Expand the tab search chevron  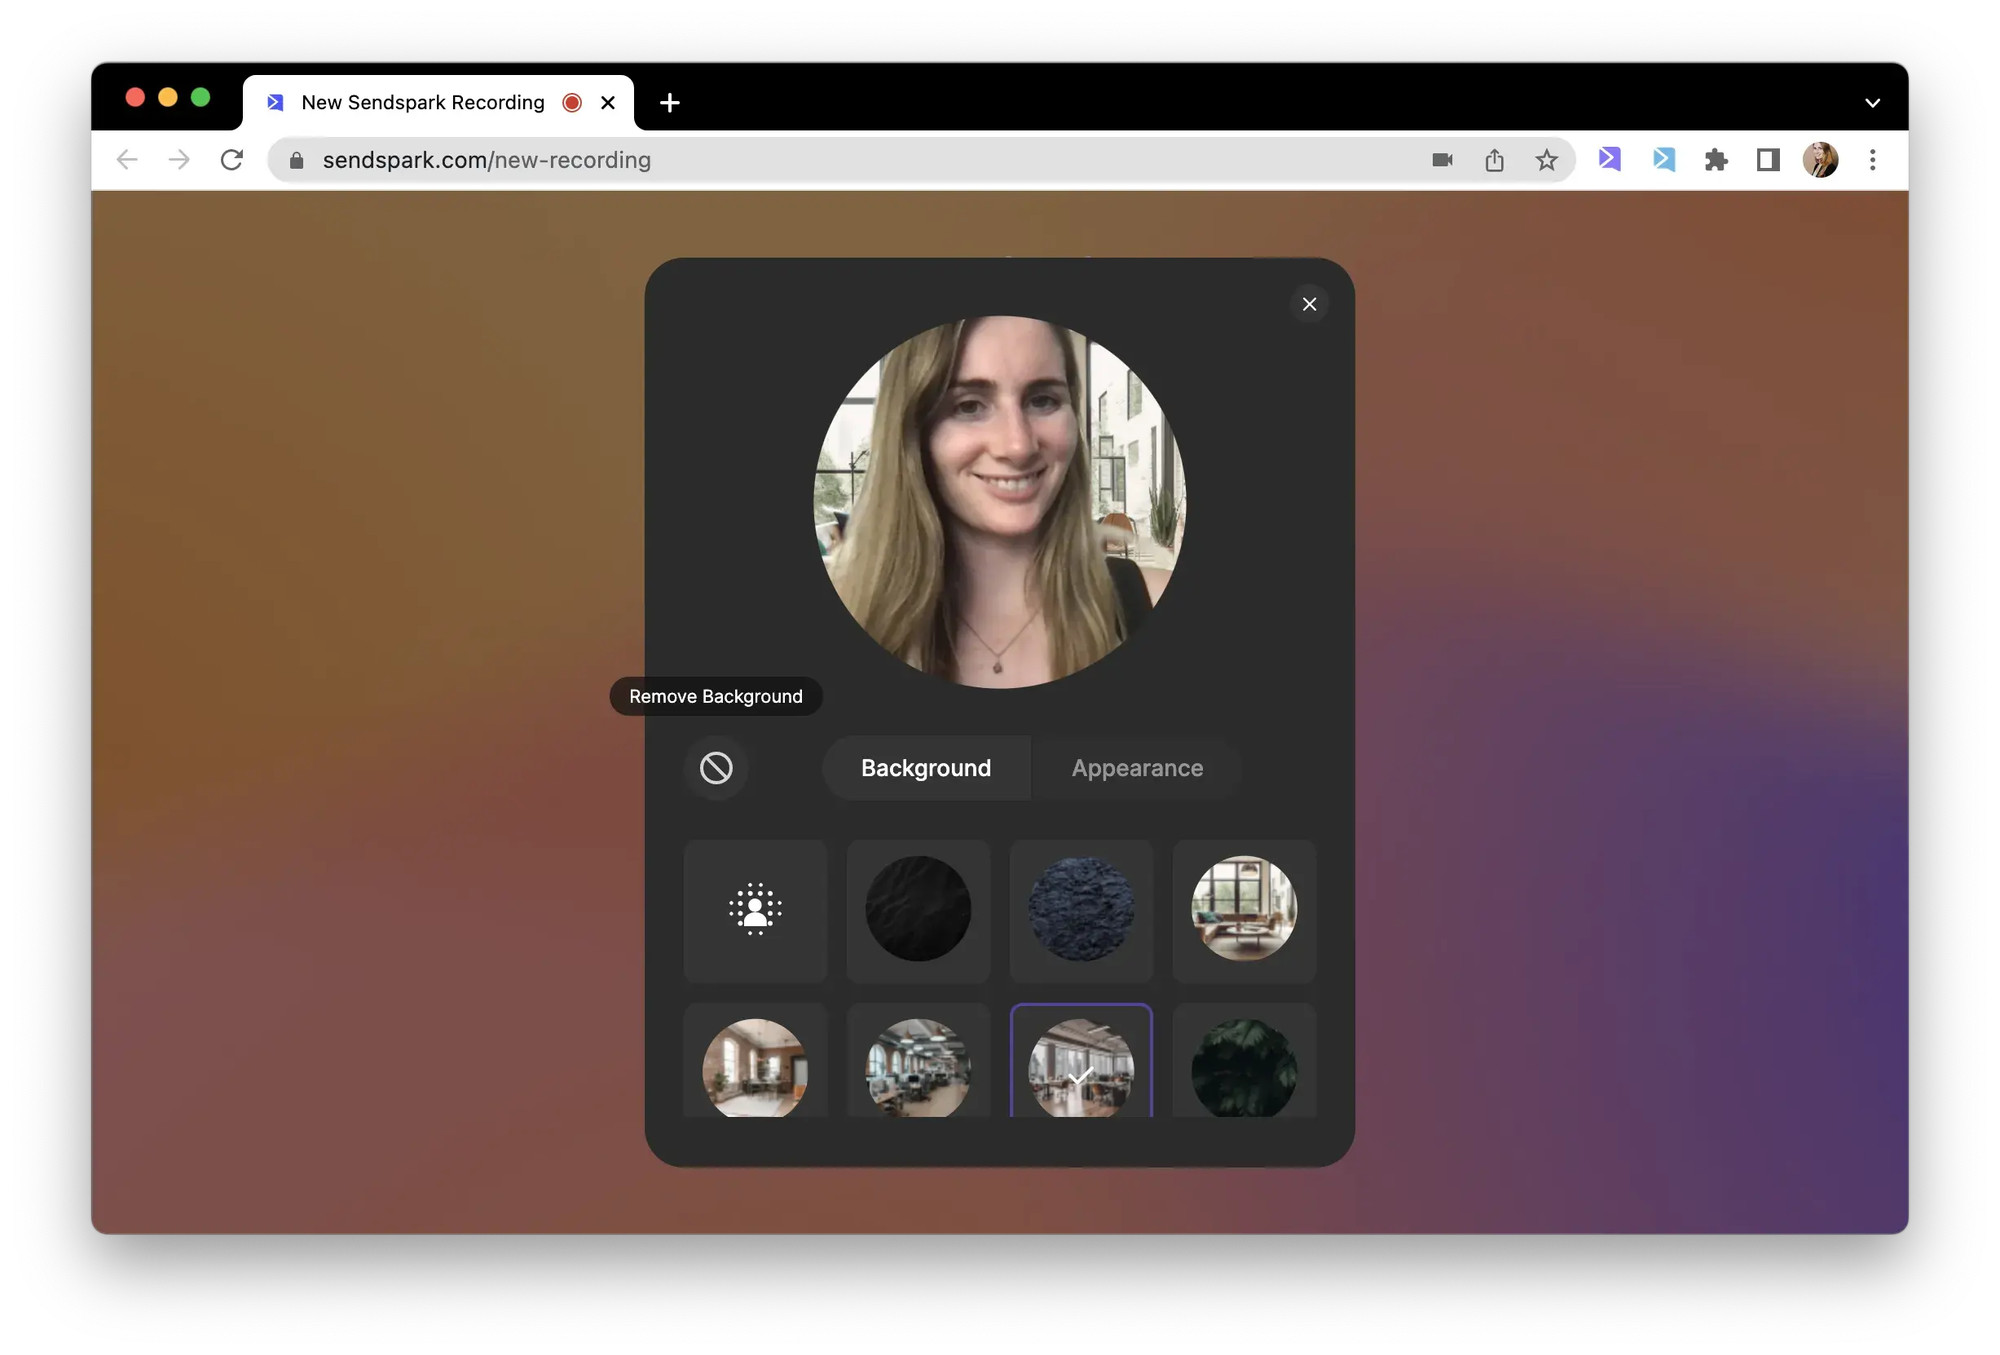(1872, 103)
